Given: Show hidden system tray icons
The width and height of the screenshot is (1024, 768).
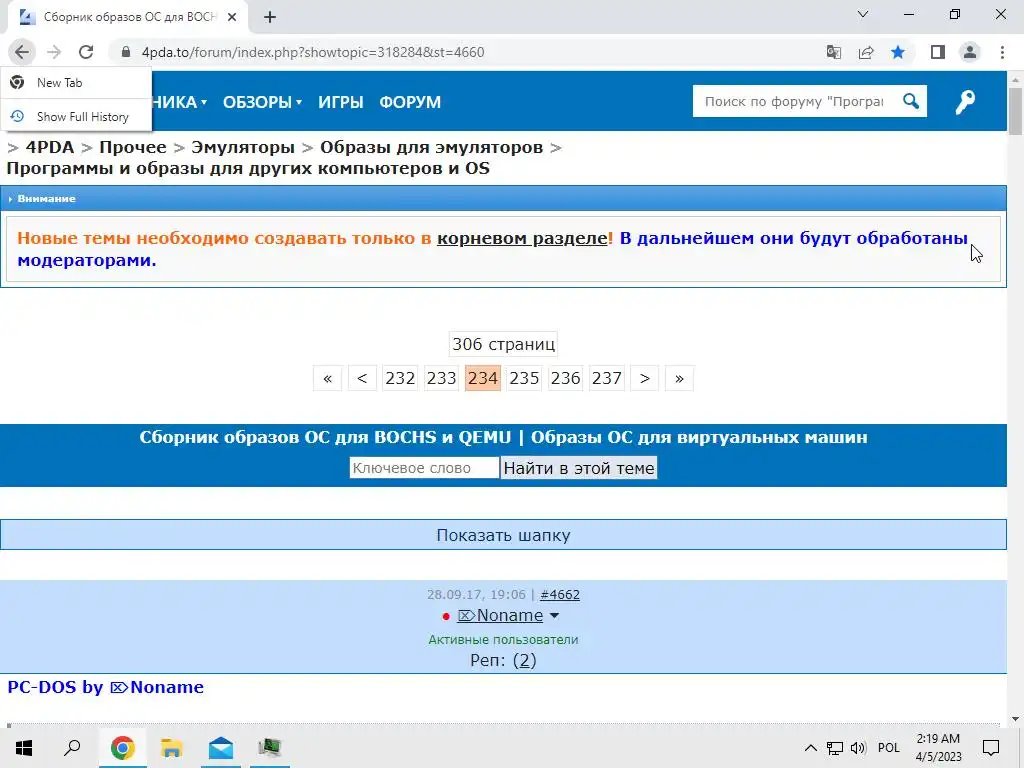Looking at the screenshot, I should click(x=810, y=747).
